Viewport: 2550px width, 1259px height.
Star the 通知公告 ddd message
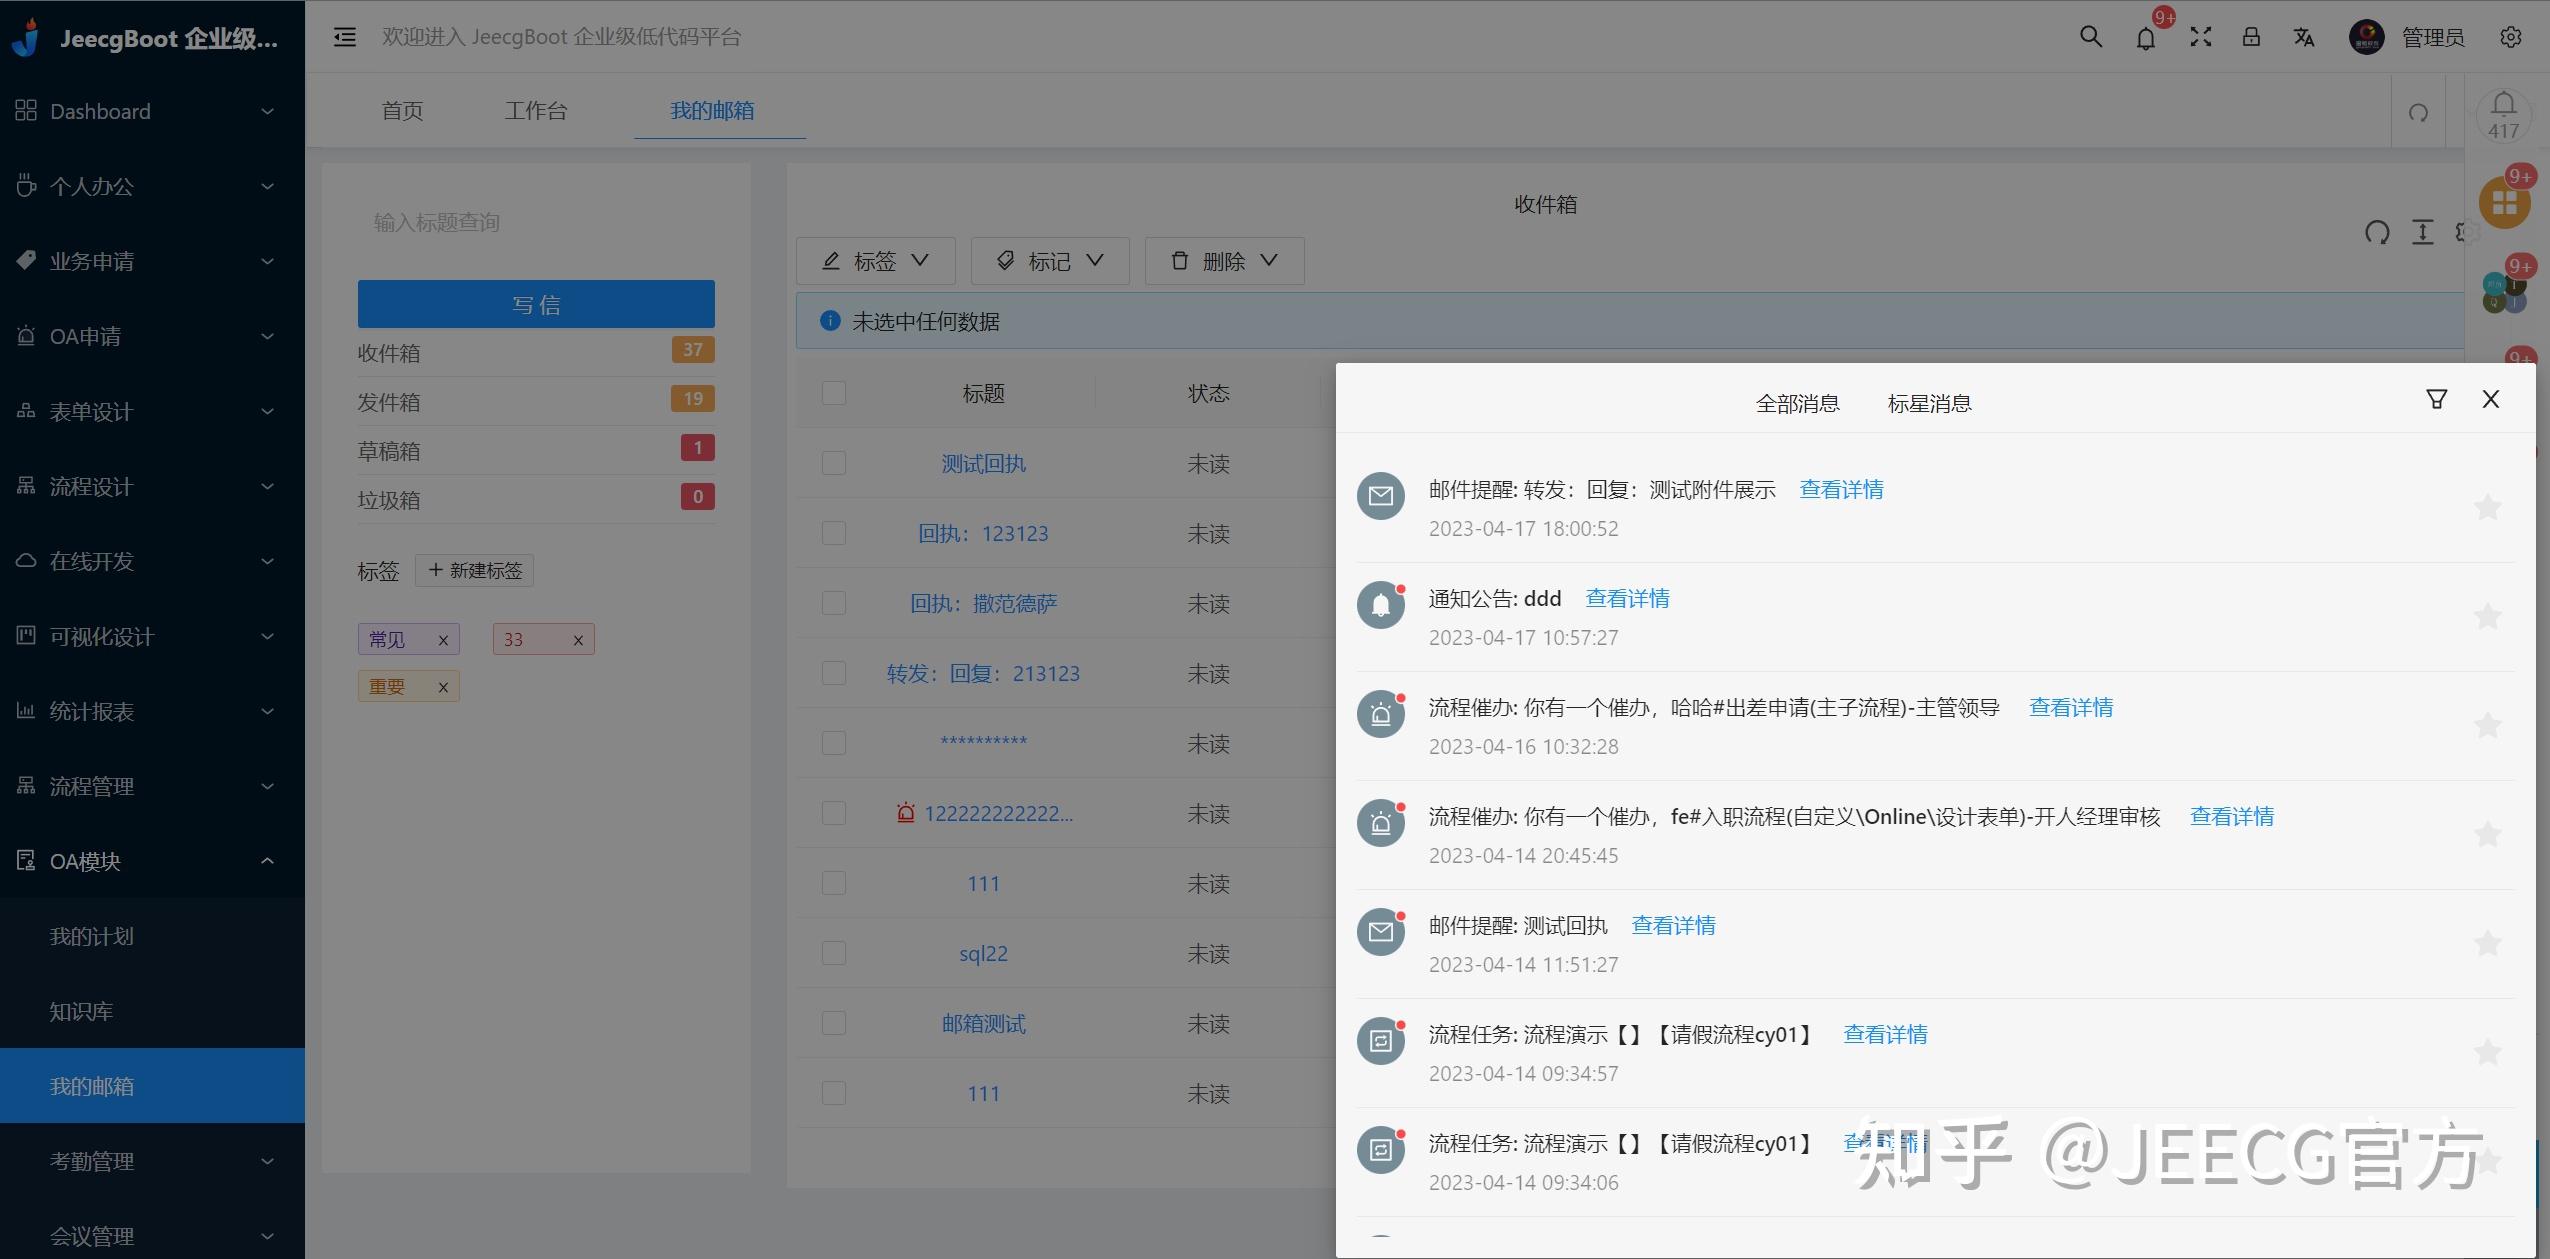[2488, 616]
